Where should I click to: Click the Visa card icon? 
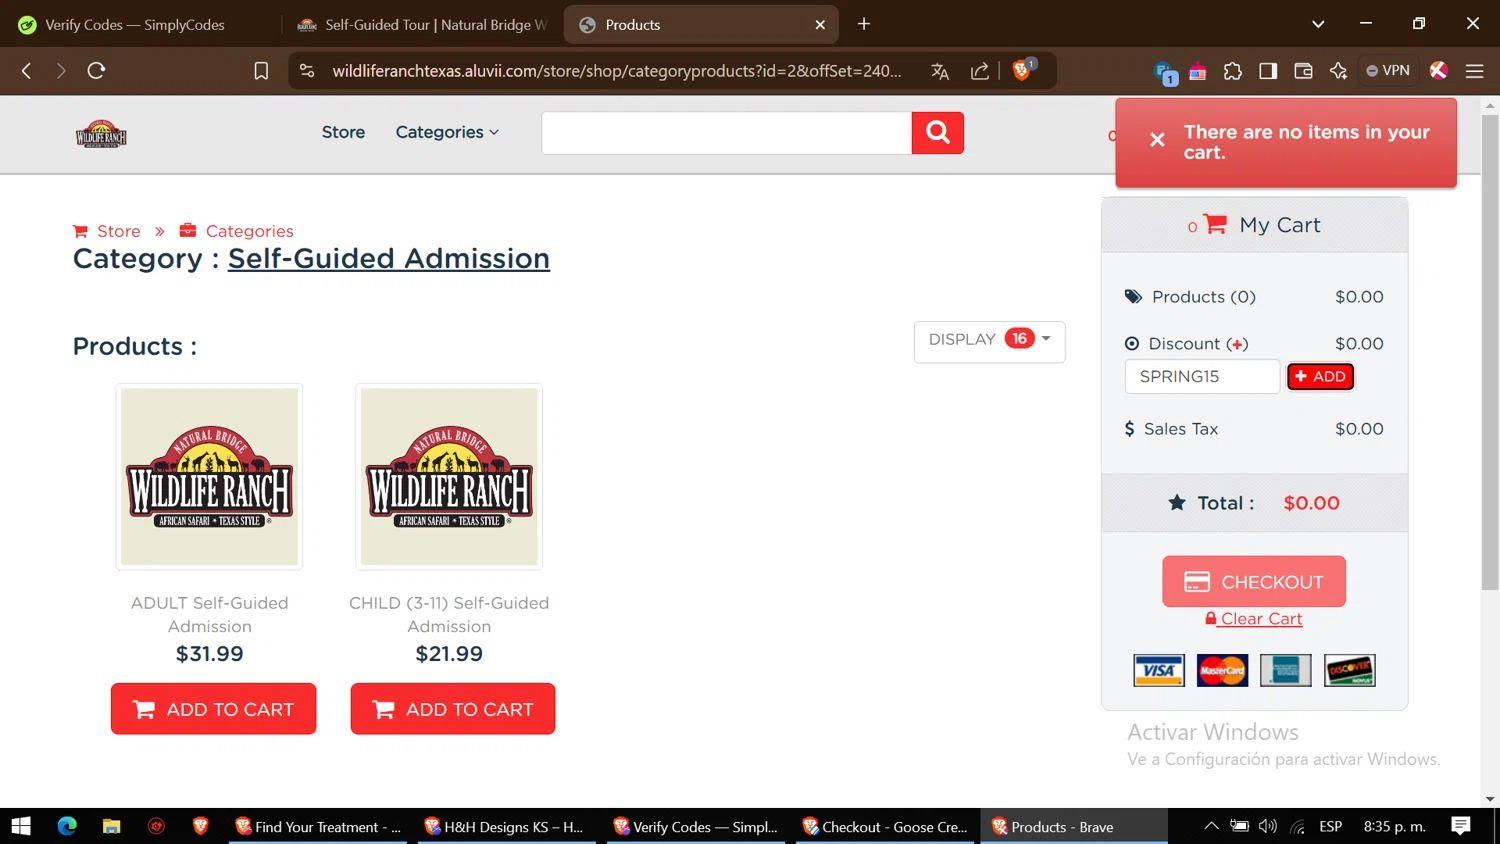(1159, 670)
